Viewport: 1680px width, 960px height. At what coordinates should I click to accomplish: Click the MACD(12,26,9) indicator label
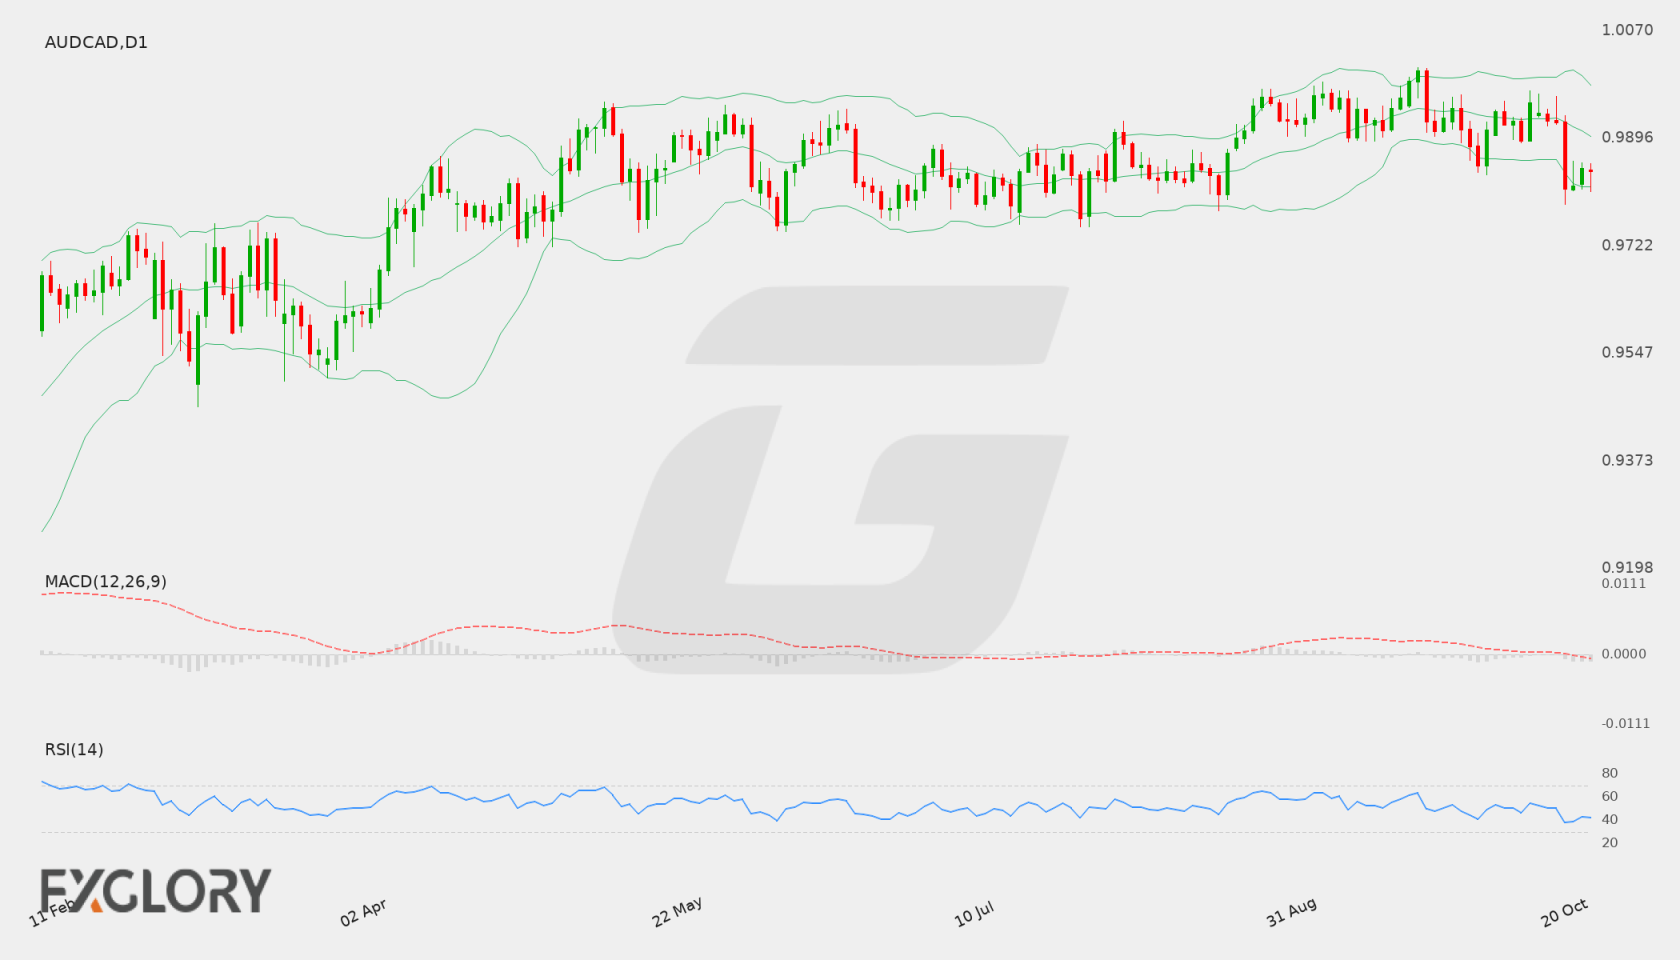point(105,581)
